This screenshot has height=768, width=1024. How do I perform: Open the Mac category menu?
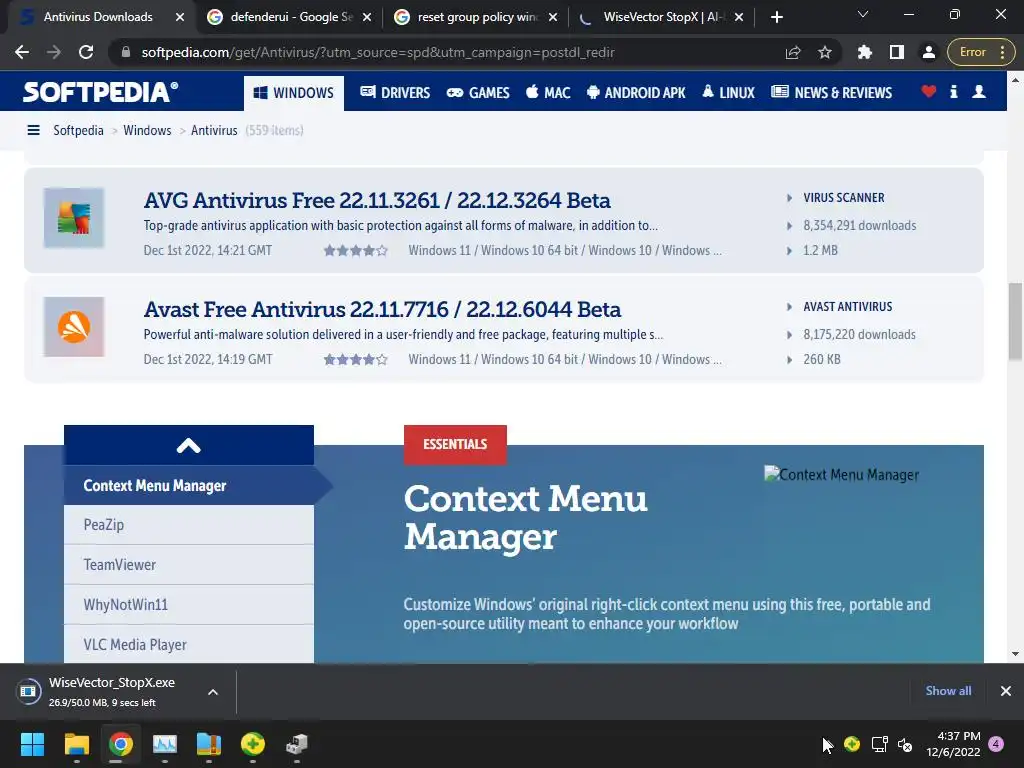click(548, 93)
